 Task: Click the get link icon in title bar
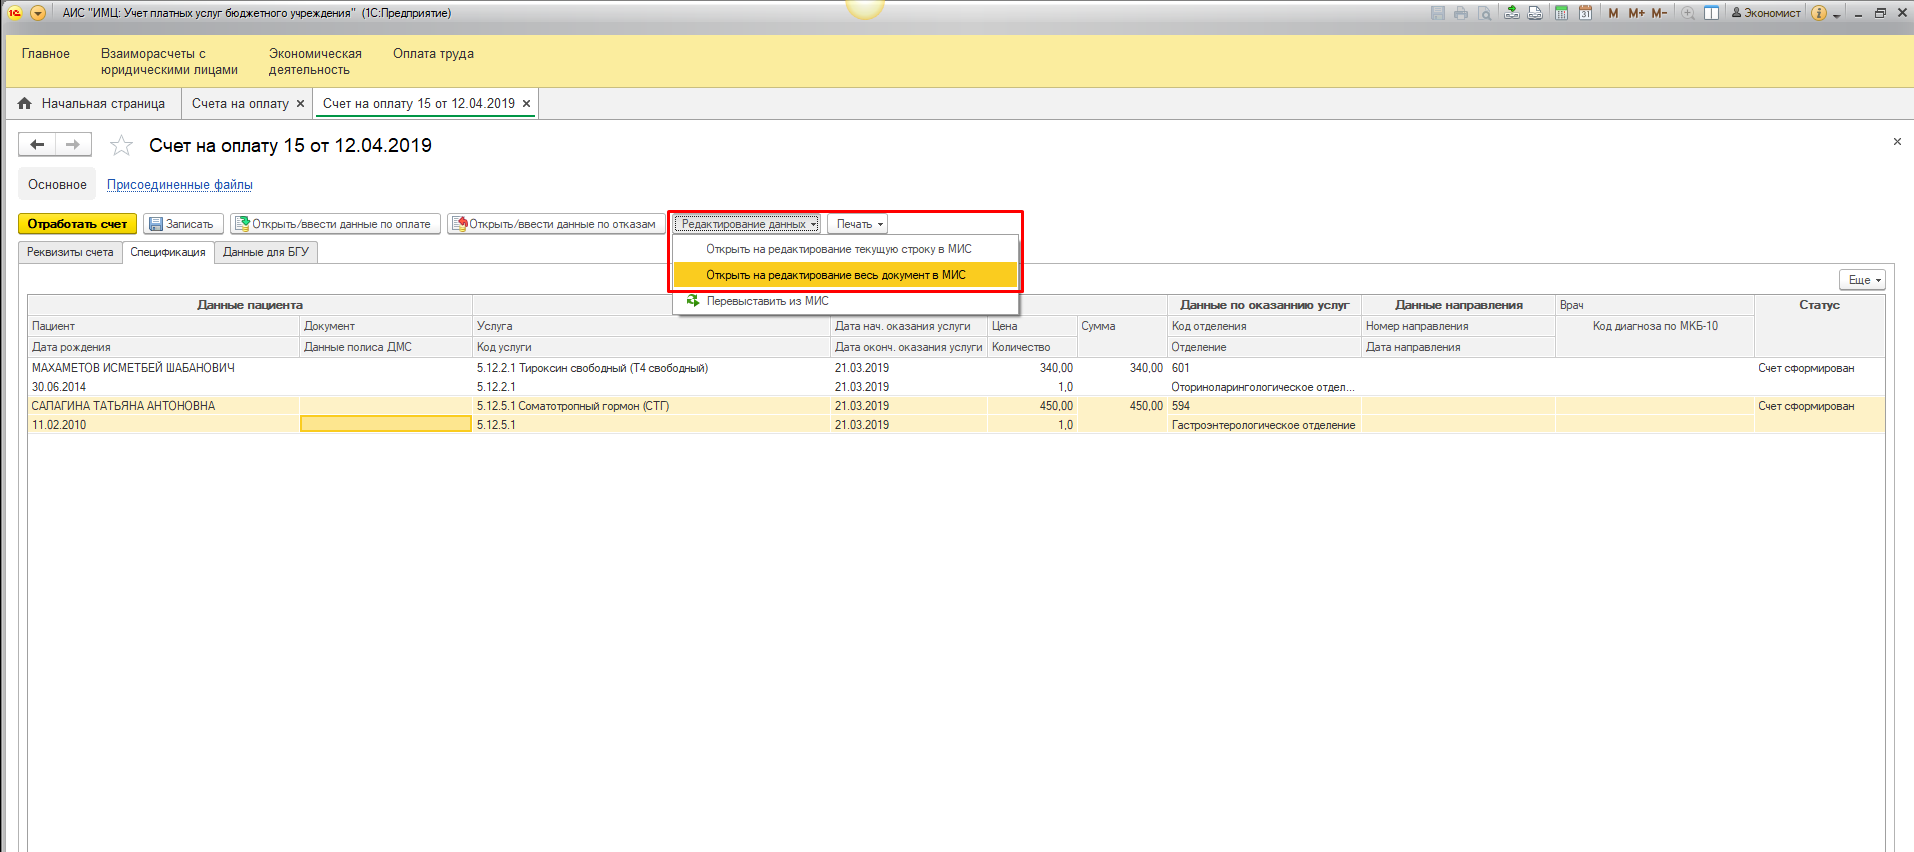click(x=1511, y=13)
